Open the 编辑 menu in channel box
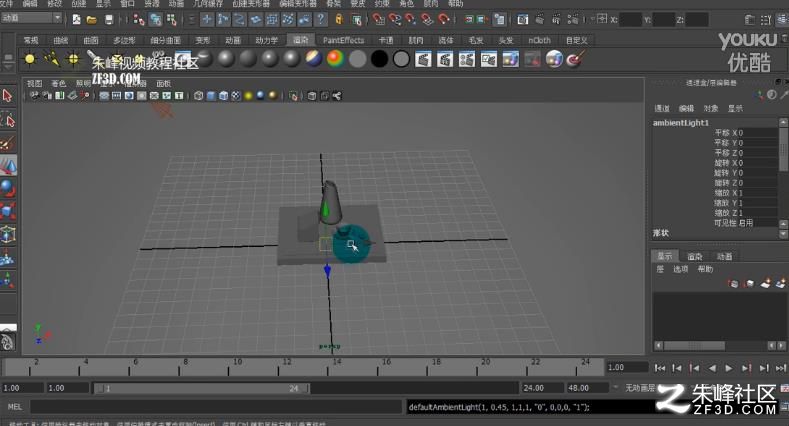 click(x=686, y=108)
